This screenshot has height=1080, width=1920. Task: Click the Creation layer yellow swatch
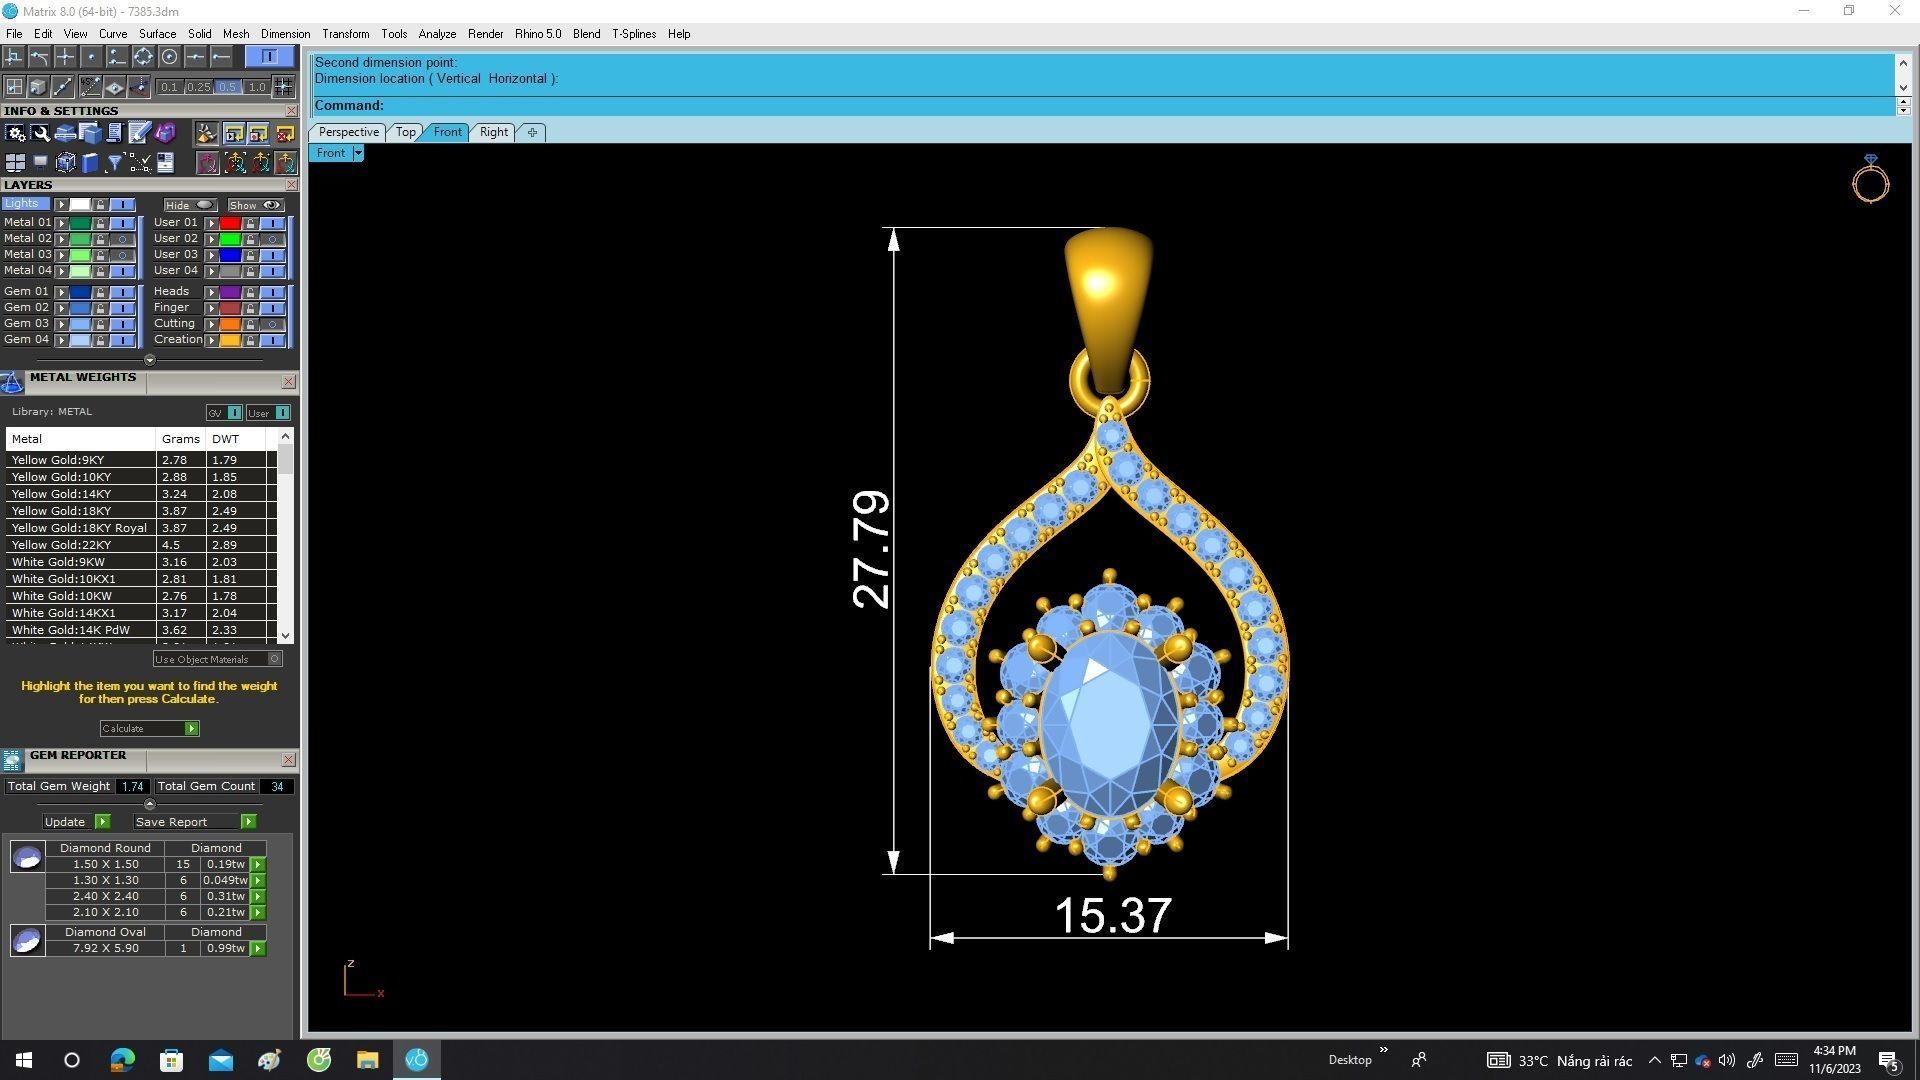tap(230, 340)
